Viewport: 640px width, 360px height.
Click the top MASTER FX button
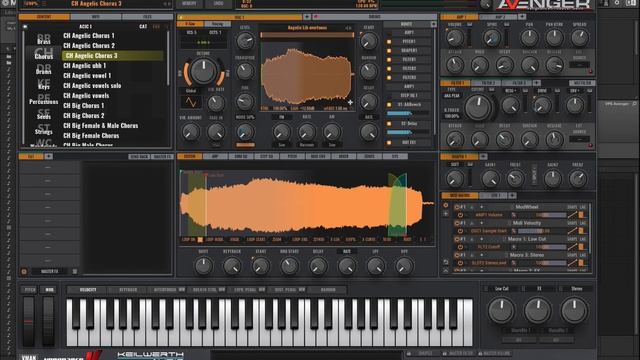(162, 157)
